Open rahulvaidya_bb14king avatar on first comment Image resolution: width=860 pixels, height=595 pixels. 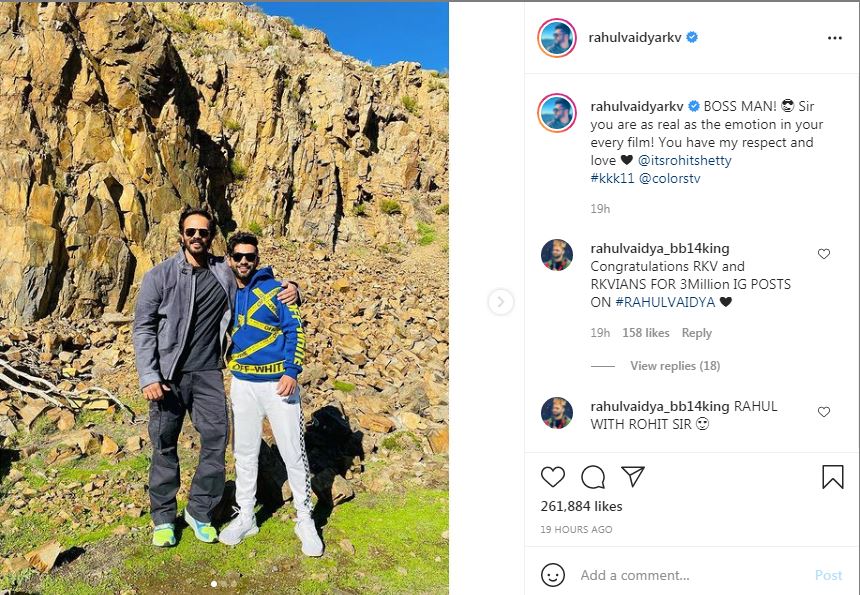[557, 255]
